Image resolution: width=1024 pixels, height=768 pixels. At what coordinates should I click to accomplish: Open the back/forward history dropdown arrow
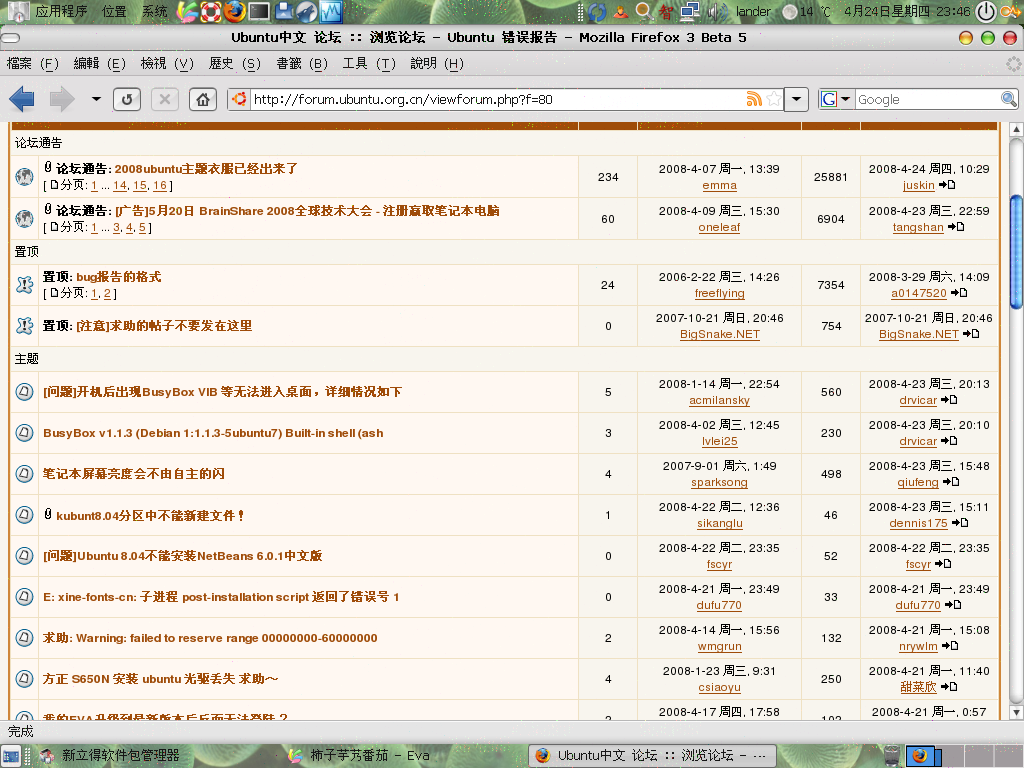tap(97, 99)
